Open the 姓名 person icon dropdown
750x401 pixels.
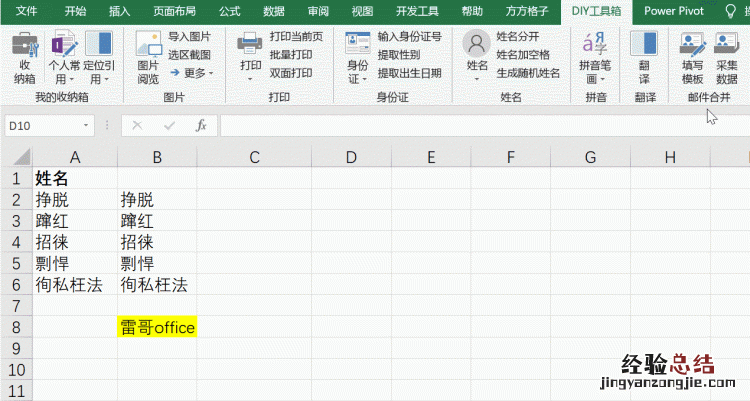click(x=476, y=56)
